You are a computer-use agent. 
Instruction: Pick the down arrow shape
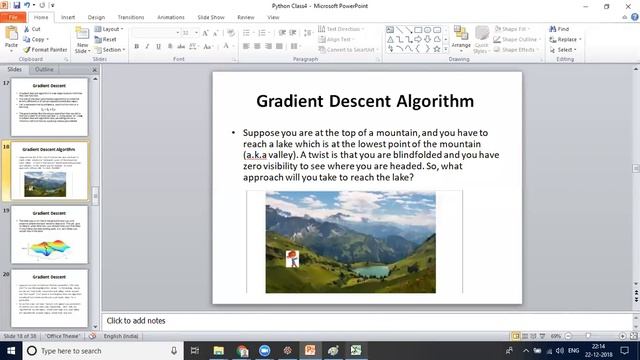pos(427,40)
